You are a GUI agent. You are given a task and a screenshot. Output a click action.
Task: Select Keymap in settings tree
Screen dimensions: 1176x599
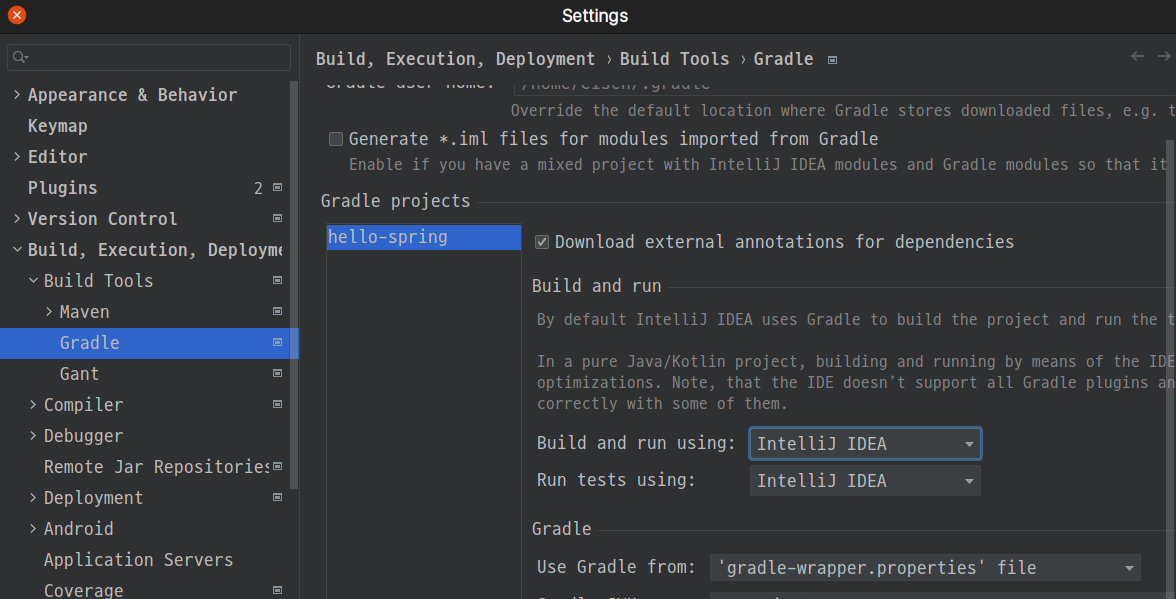(58, 126)
